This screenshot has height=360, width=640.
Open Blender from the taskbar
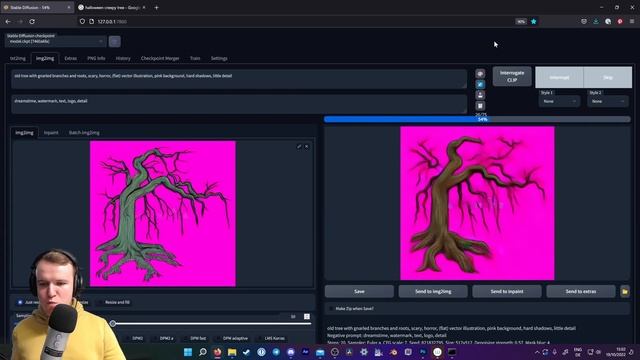[393, 352]
